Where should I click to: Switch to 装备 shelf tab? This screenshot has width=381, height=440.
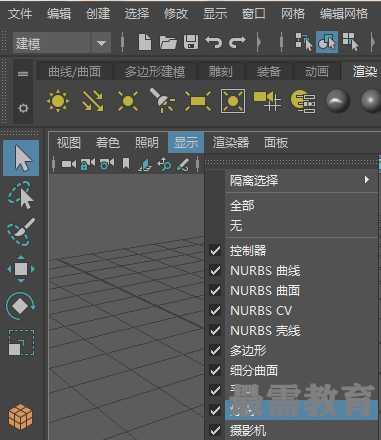269,71
